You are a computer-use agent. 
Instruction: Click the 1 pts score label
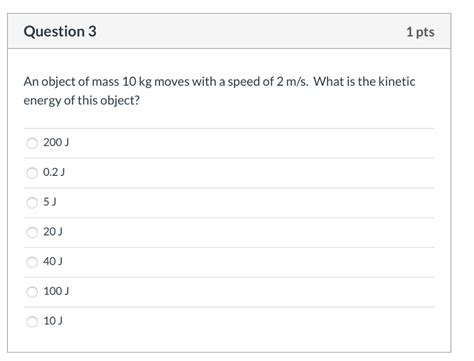tap(420, 32)
